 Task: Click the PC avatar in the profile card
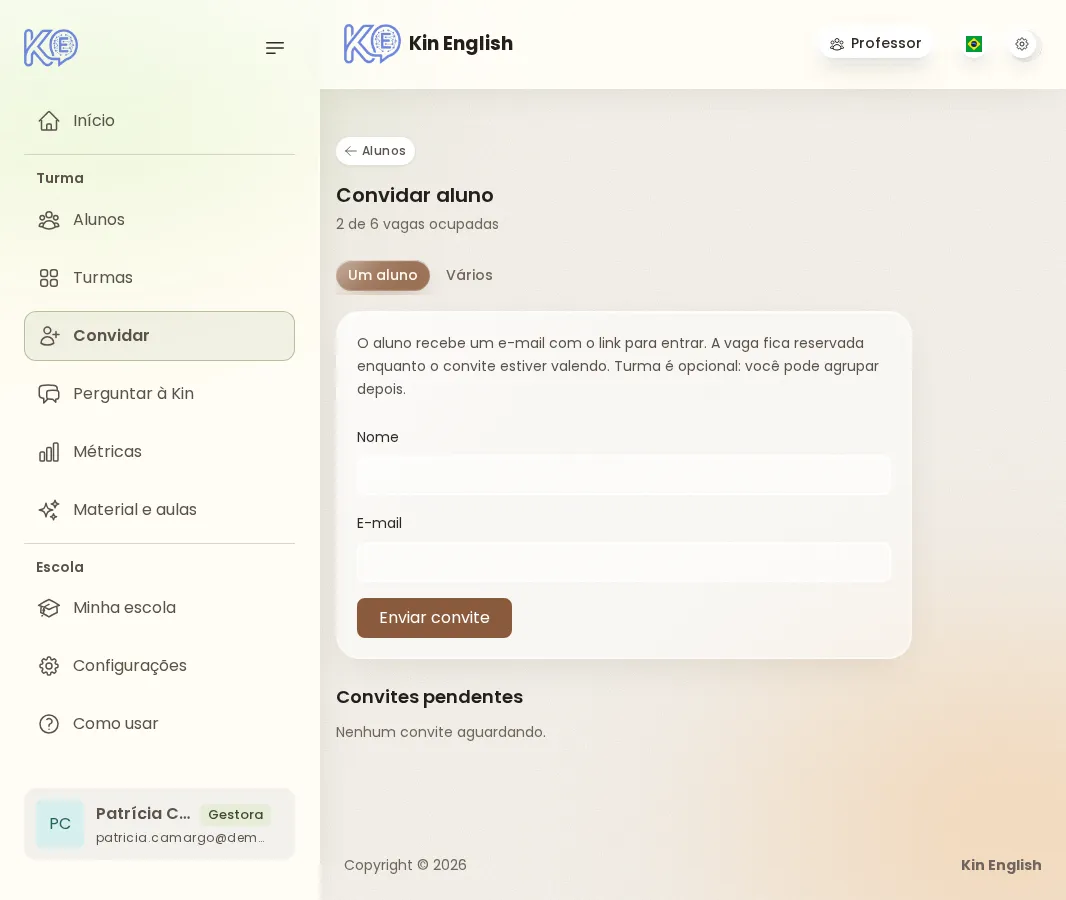pyautogui.click(x=60, y=824)
